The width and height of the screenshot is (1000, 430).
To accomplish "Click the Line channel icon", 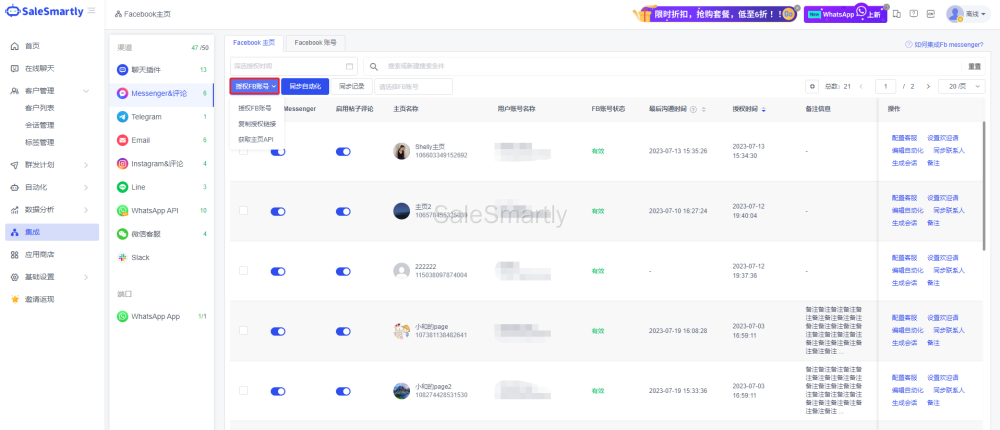I will coord(122,187).
